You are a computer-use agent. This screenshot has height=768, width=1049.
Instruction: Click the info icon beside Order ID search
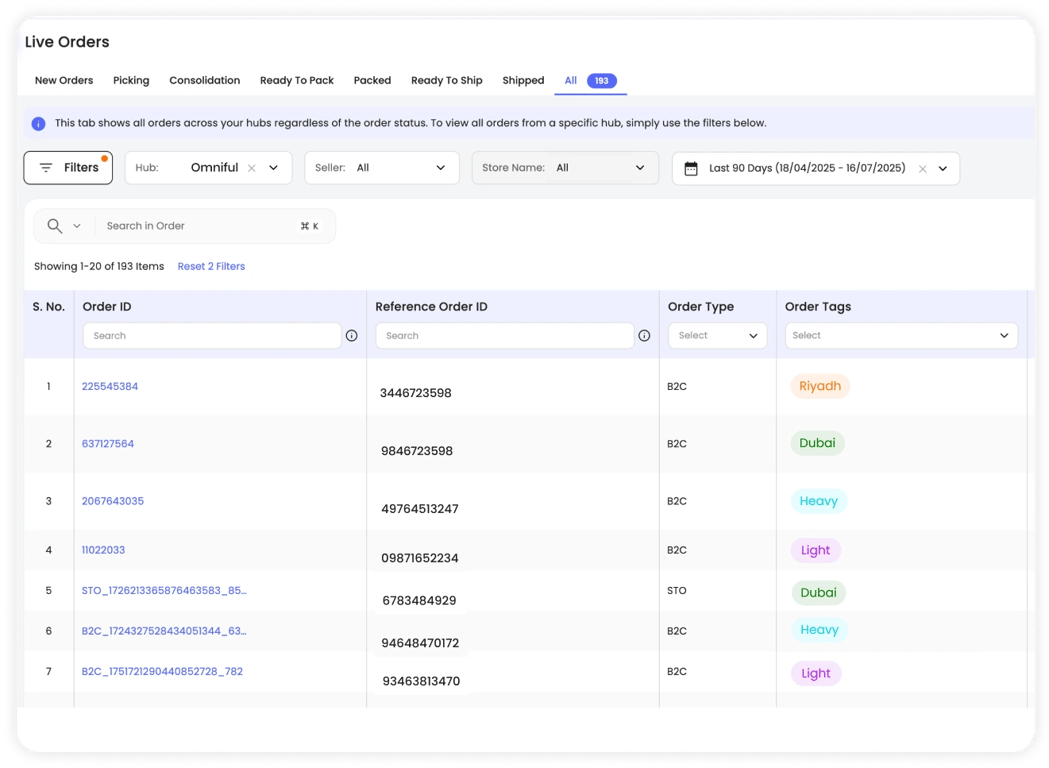pyautogui.click(x=351, y=336)
